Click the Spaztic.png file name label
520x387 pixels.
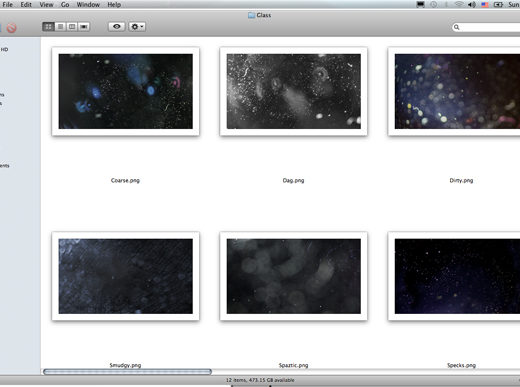[x=293, y=365]
